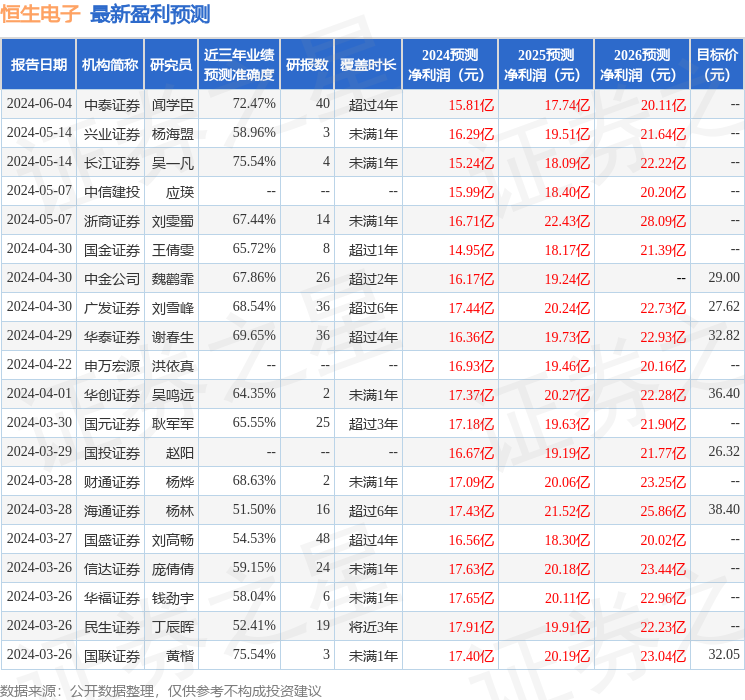Click analyst name 耿军军
Screen dimensions: 745x700
(x=173, y=423)
